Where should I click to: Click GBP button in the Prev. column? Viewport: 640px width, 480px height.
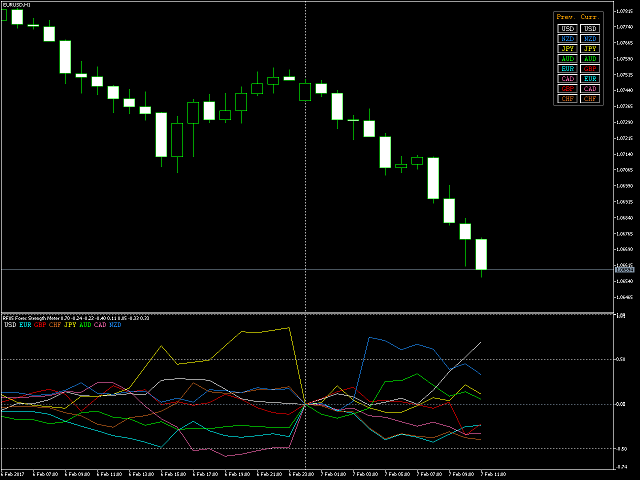[x=568, y=88]
